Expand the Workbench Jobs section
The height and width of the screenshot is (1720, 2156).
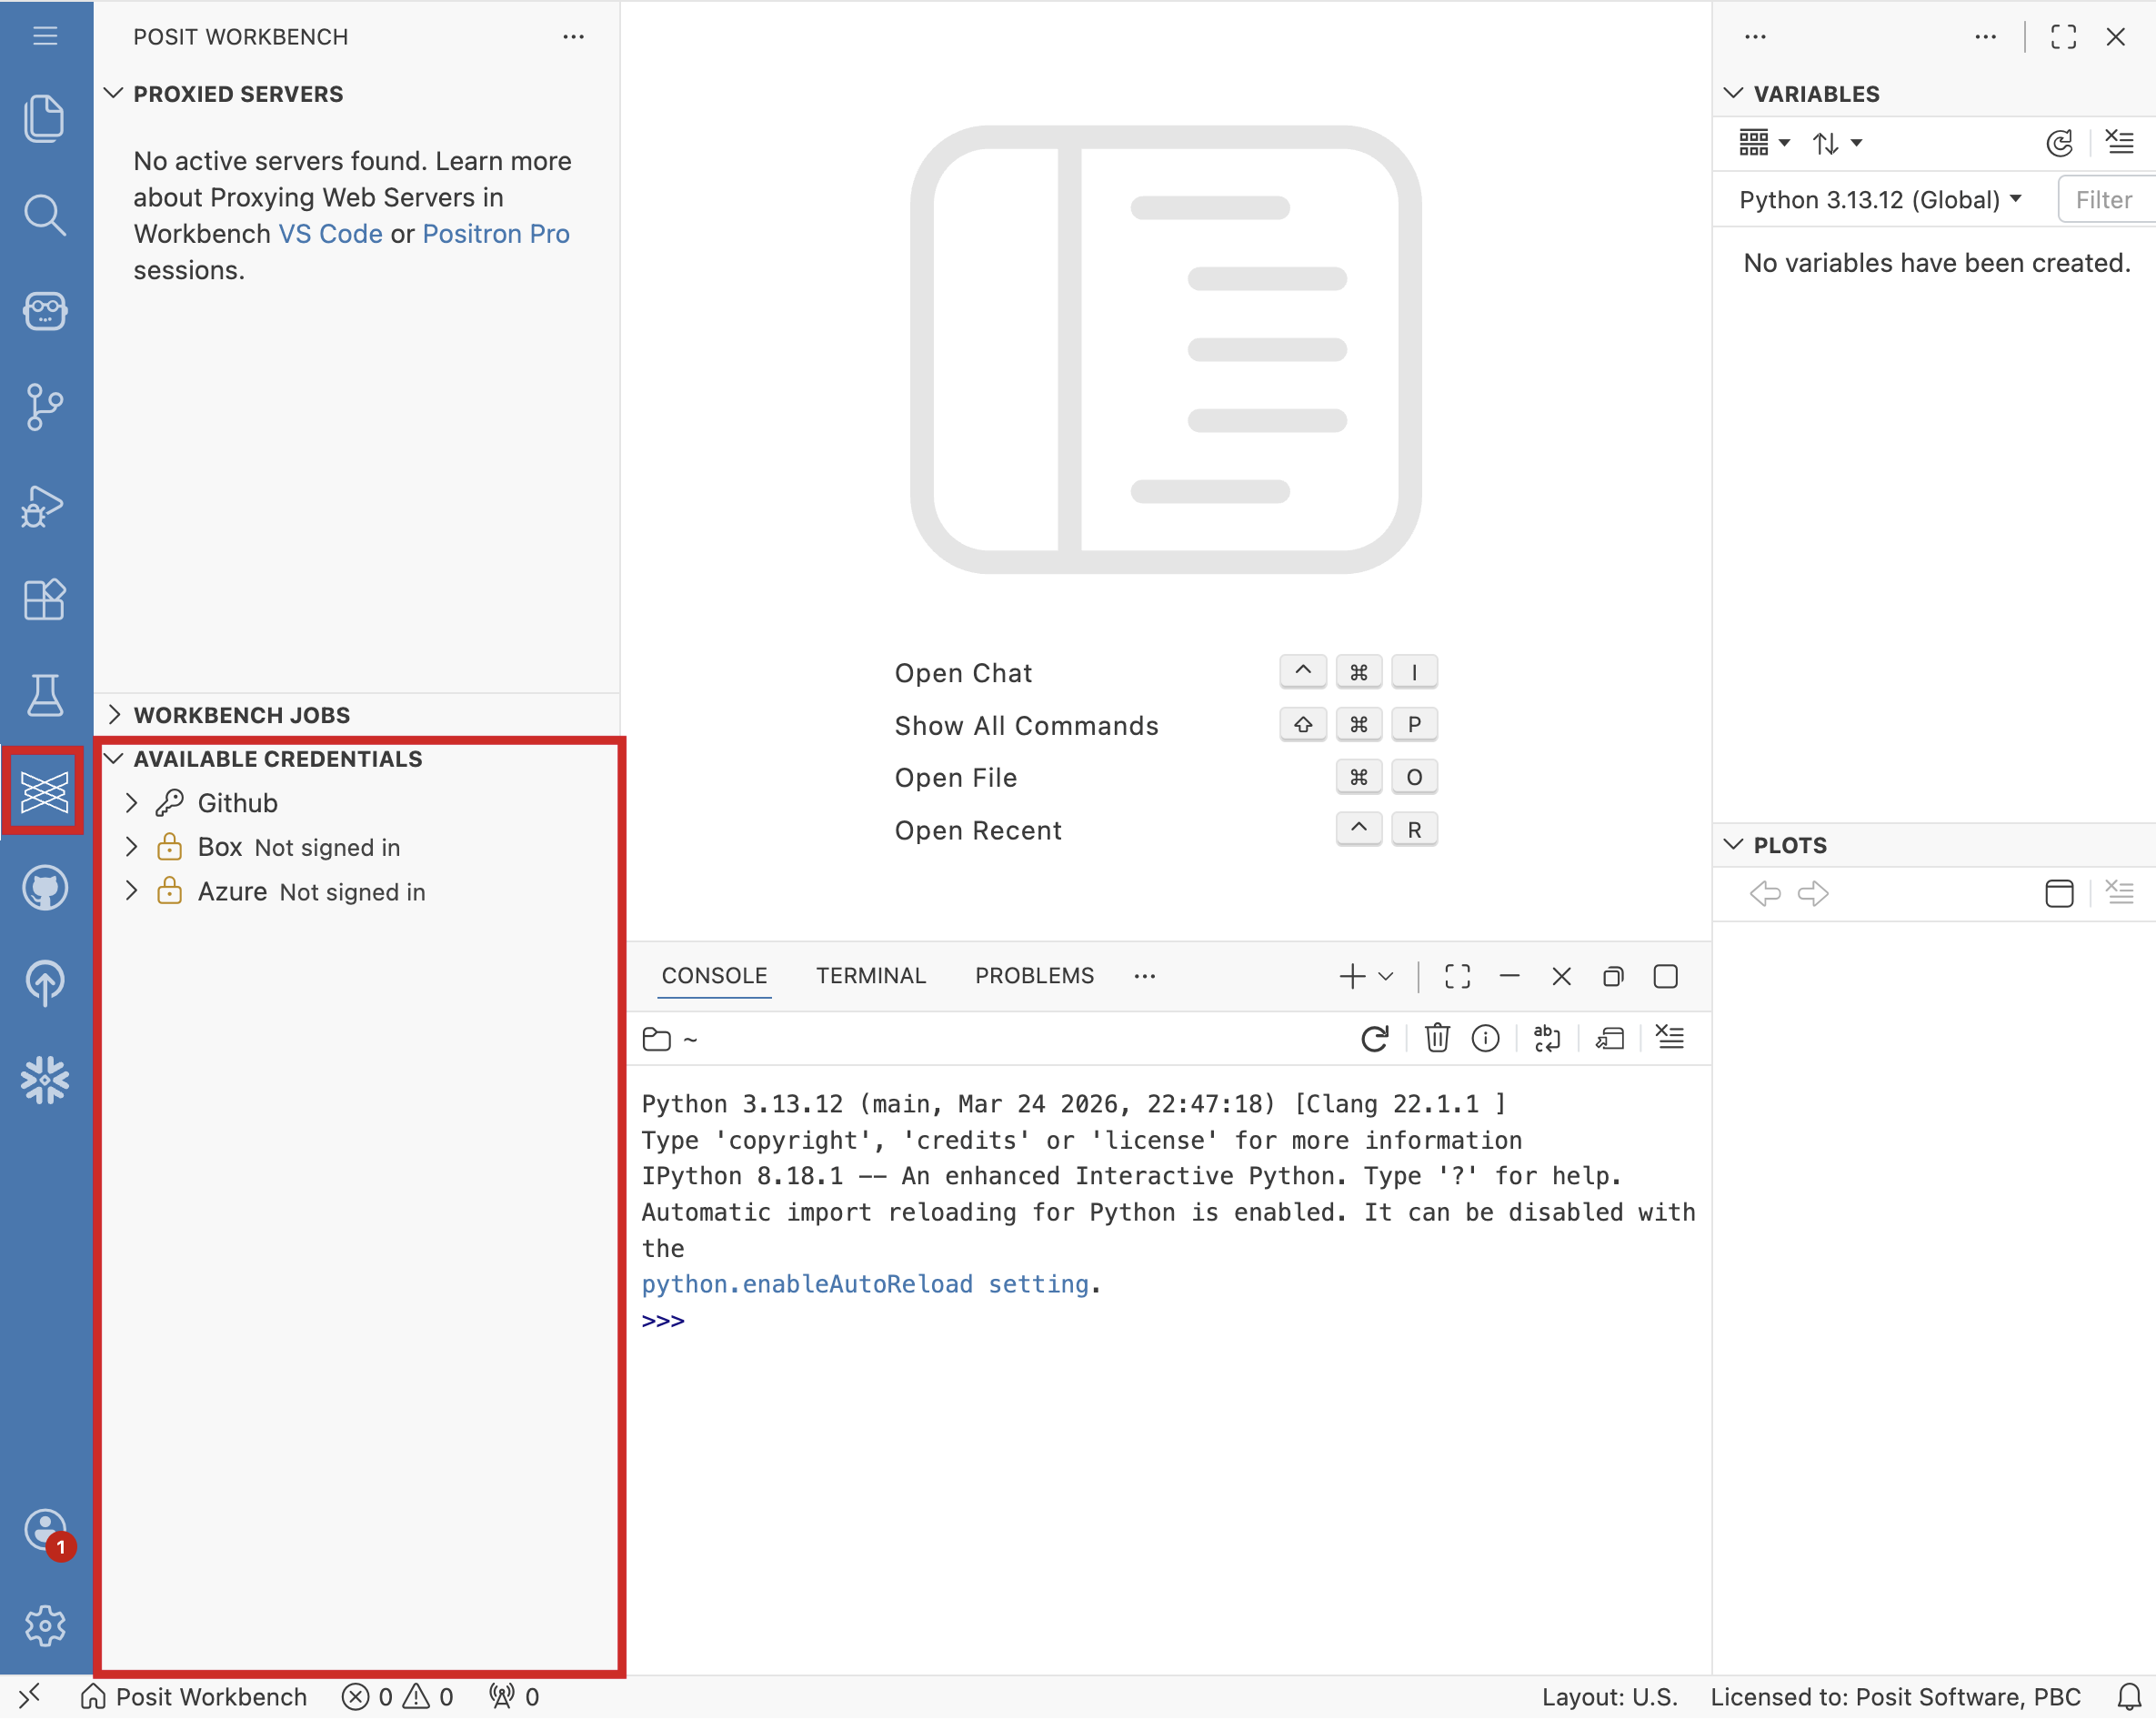(241, 715)
